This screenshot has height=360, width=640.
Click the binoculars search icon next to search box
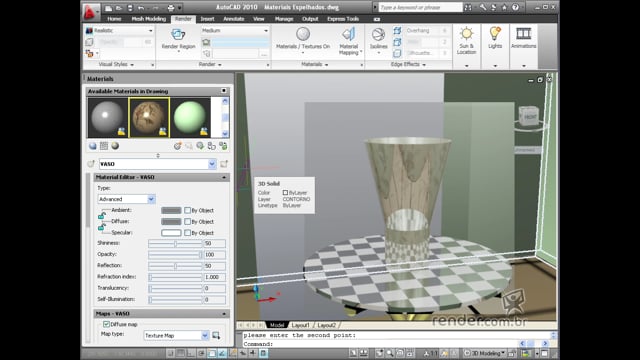point(468,7)
